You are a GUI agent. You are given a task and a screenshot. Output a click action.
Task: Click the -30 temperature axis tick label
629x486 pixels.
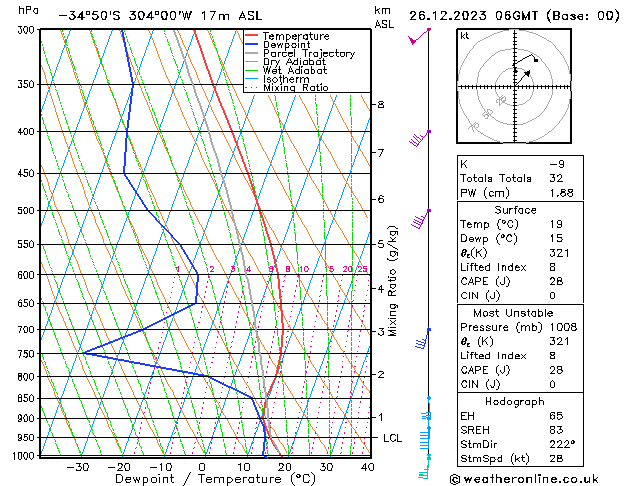[x=78, y=467]
